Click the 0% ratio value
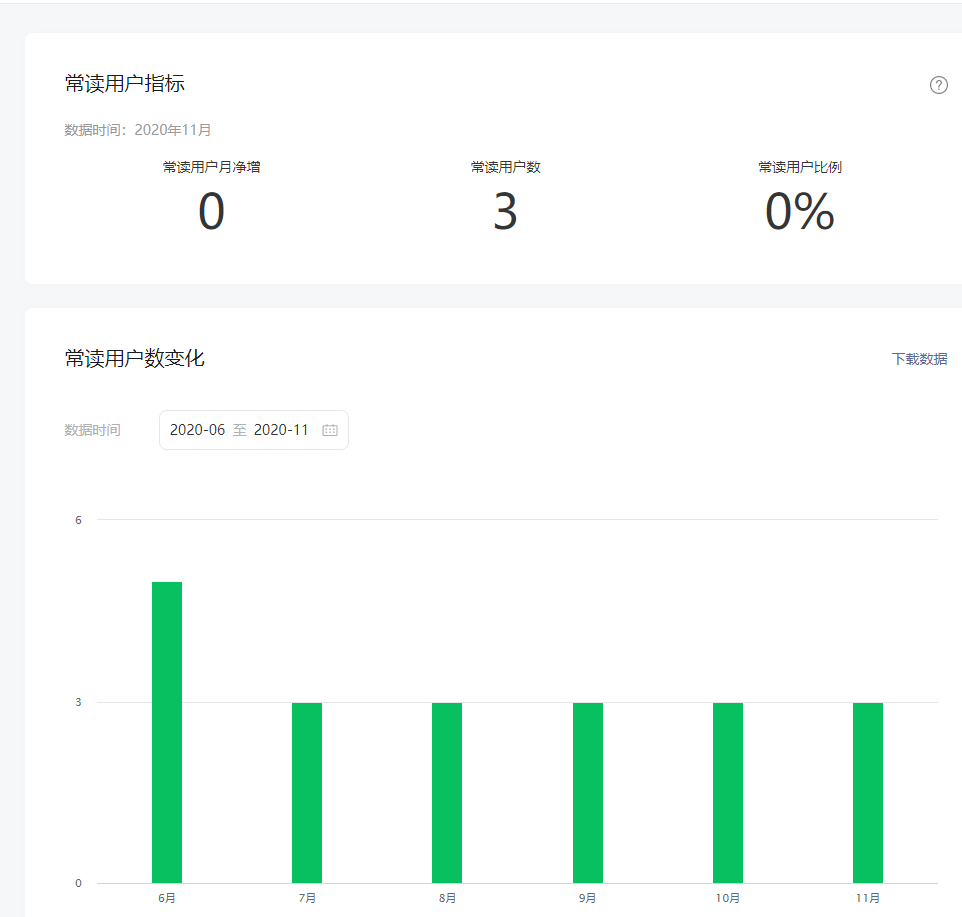This screenshot has height=917, width=962. [800, 211]
